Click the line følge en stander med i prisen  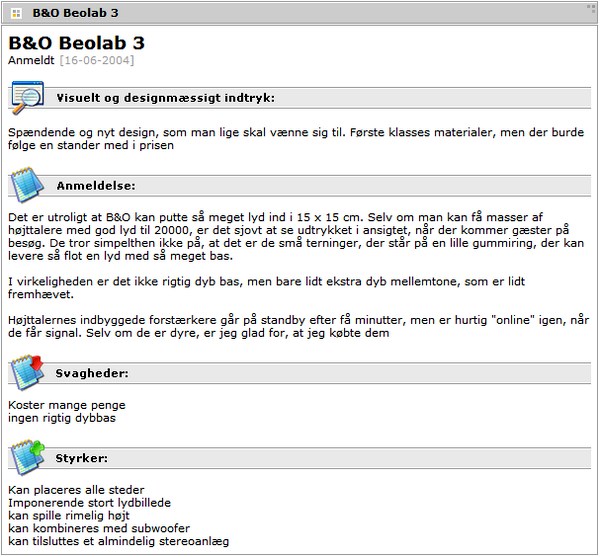click(91, 145)
